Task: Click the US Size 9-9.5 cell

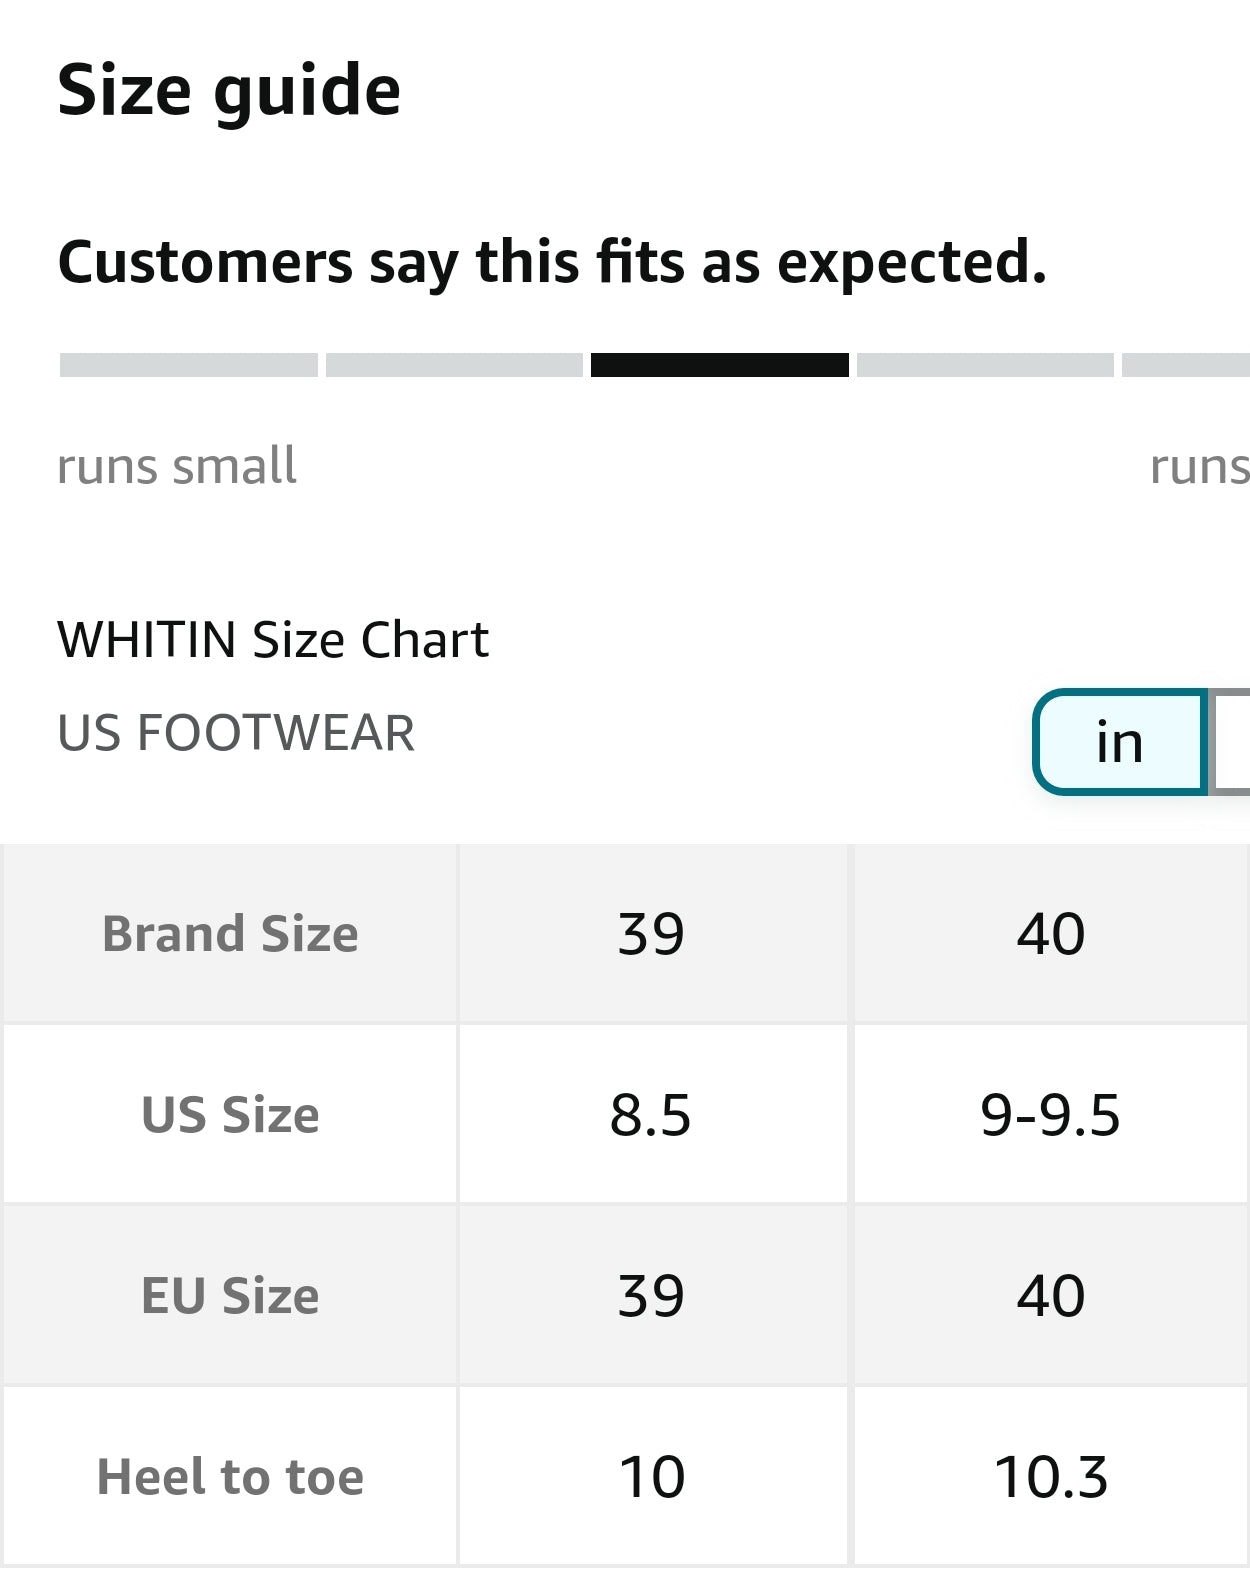Action: (1050, 1115)
